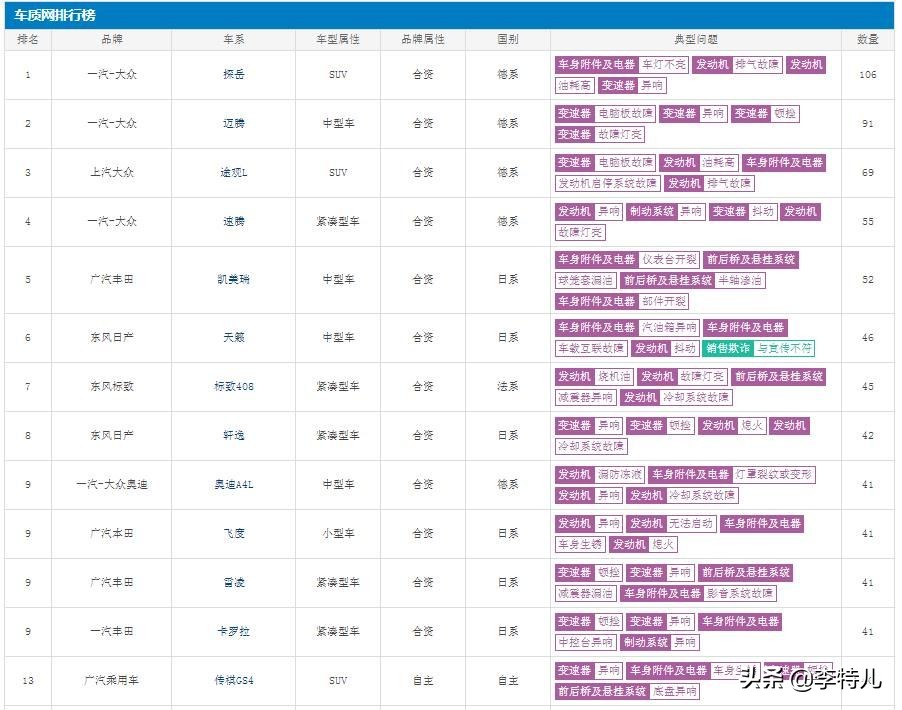
Task: Click the 汽油箱异响 problem tag
Action: 670,327
